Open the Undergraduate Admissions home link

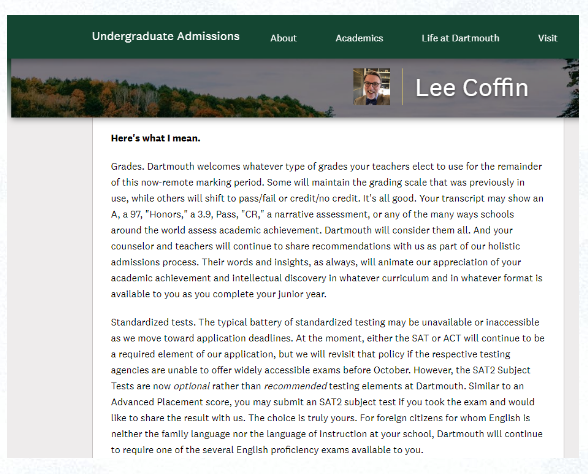click(x=165, y=36)
